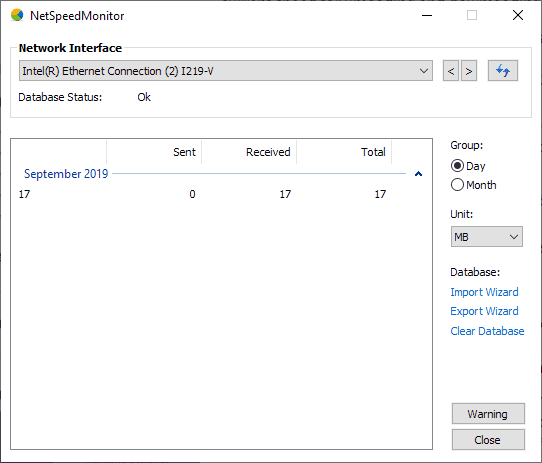This screenshot has height=463, width=542.
Task: Click the Sent value 0 cell
Action: click(192, 194)
